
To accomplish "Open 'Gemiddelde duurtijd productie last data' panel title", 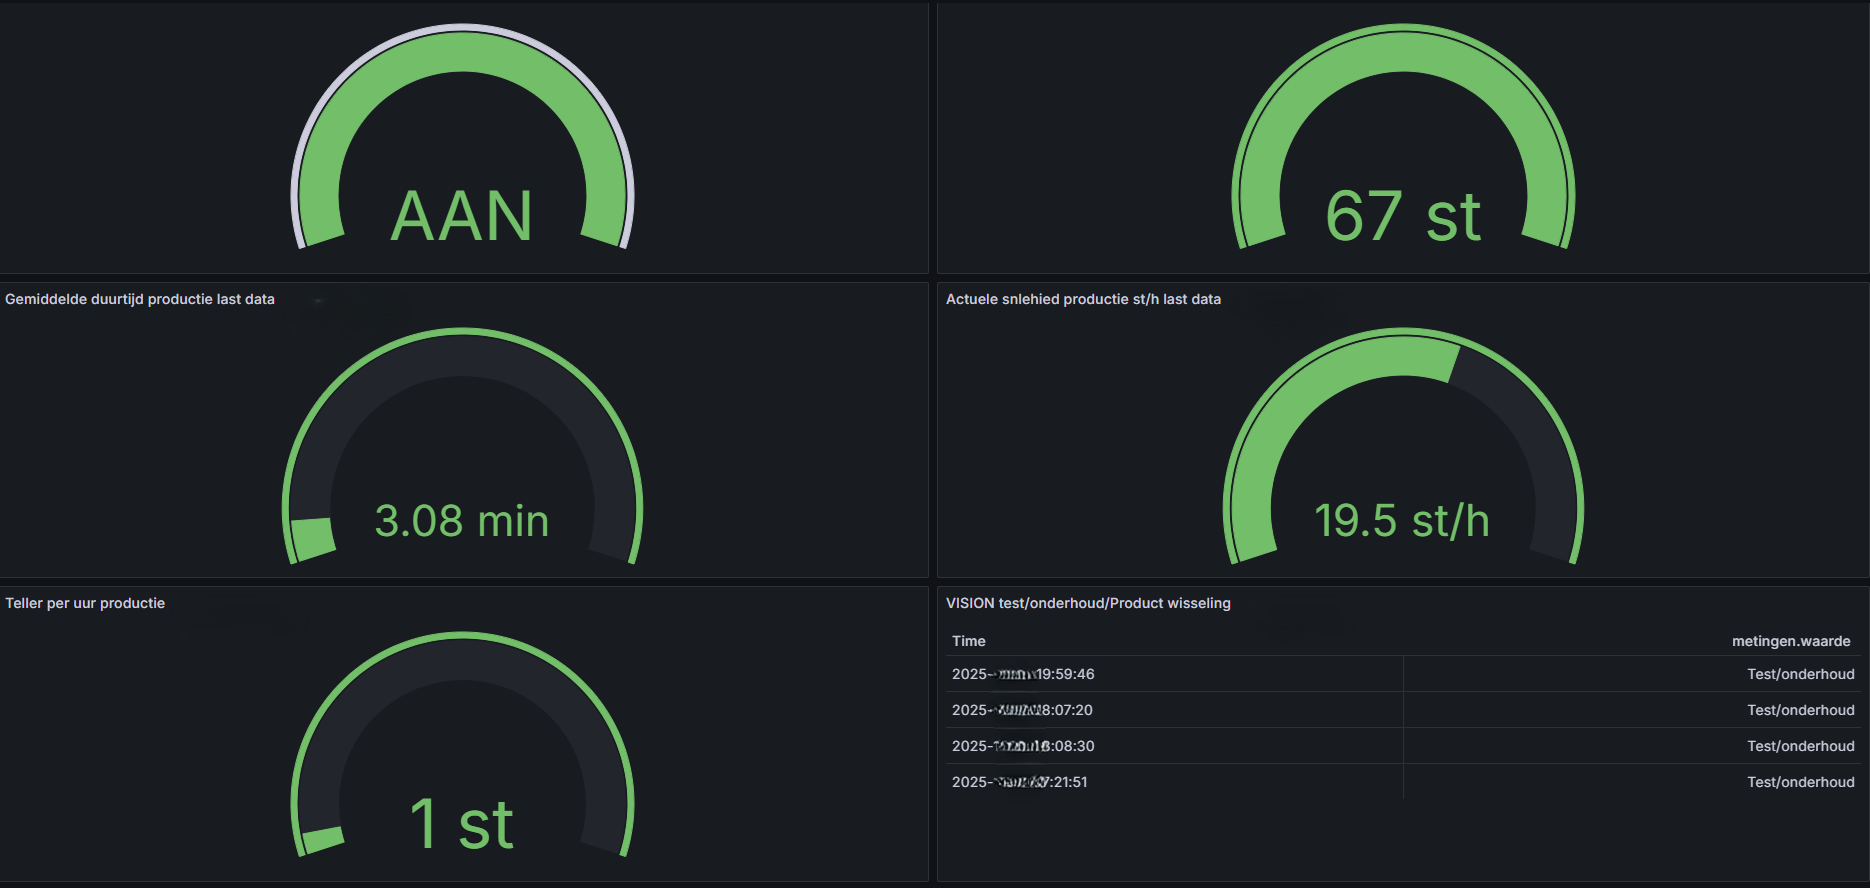I will [x=140, y=299].
